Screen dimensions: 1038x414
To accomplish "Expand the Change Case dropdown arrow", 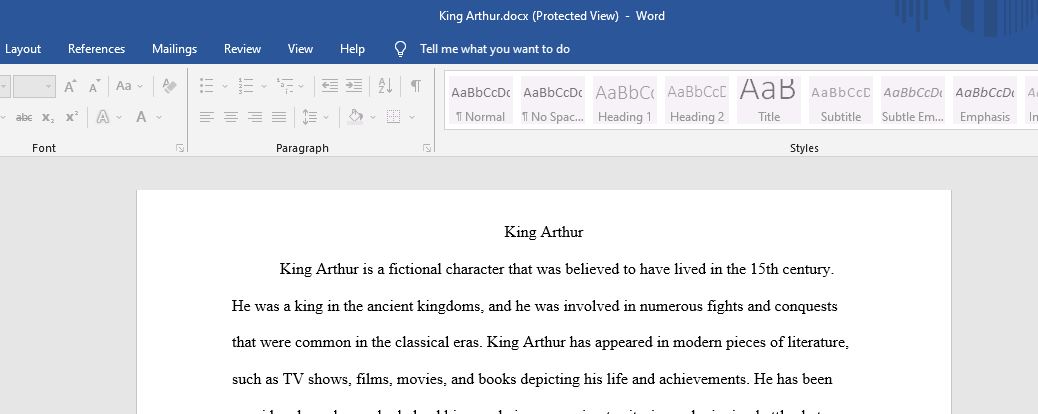I will [x=140, y=86].
